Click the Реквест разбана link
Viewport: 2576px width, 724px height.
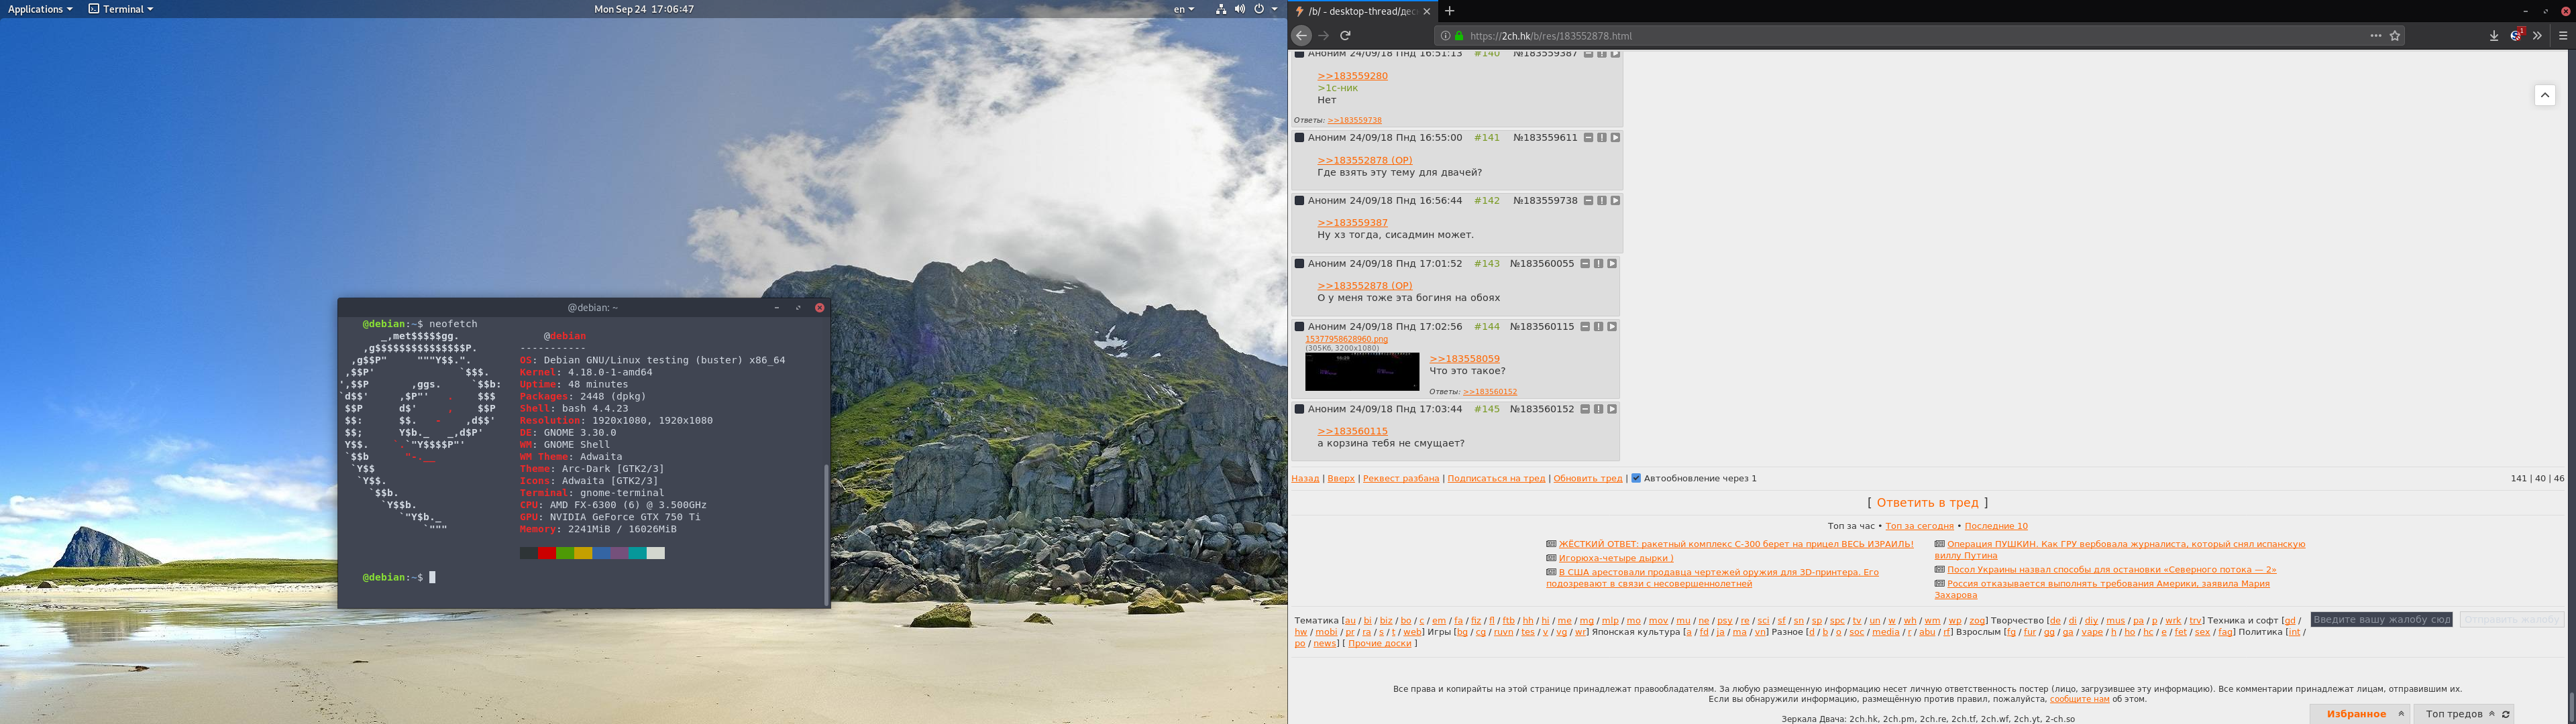click(1401, 478)
